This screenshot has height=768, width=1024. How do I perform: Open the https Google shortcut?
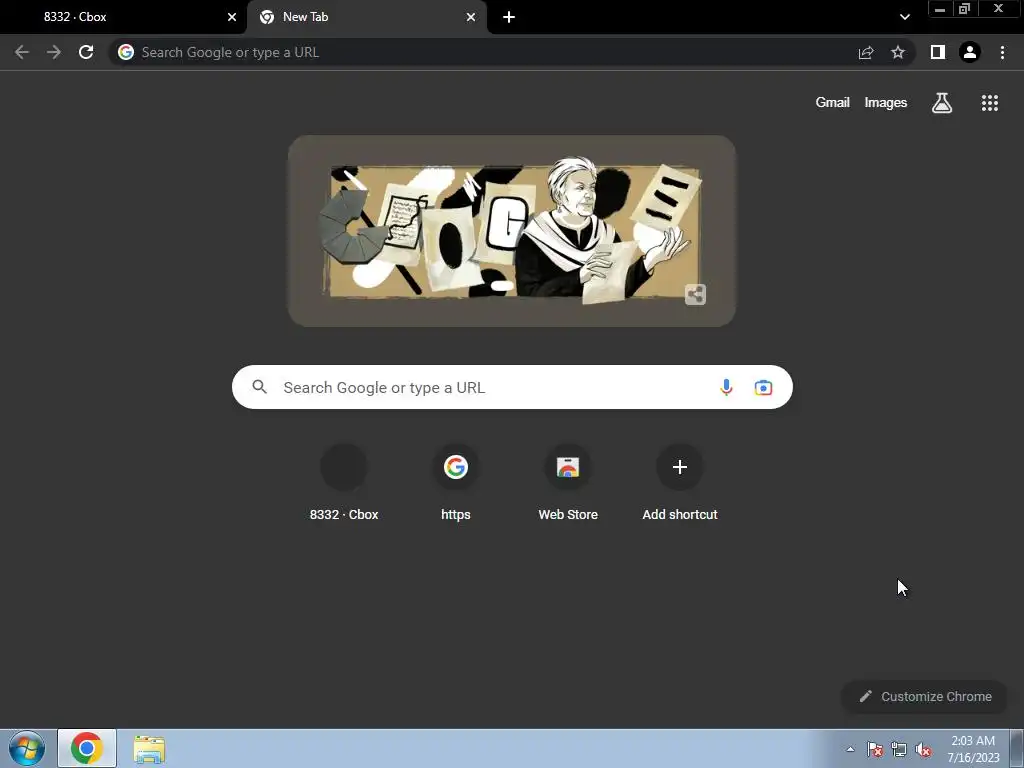tap(456, 482)
